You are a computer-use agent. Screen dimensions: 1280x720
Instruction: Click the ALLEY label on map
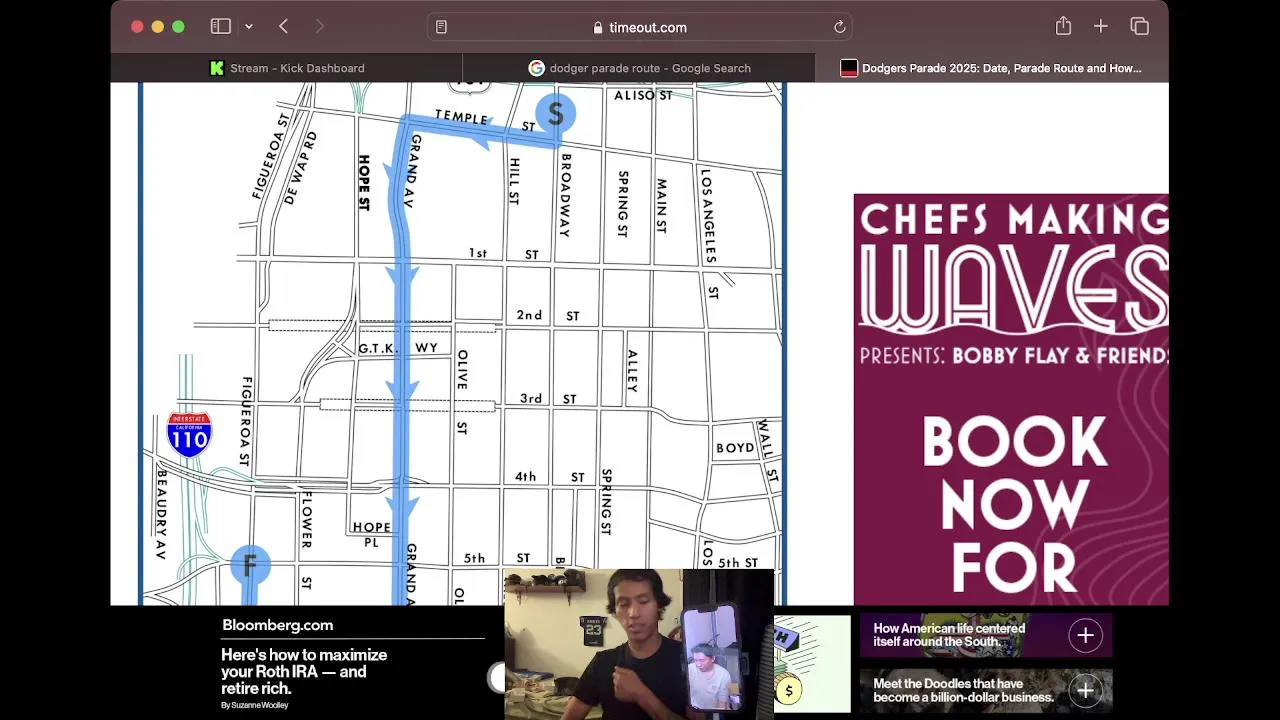(x=632, y=370)
